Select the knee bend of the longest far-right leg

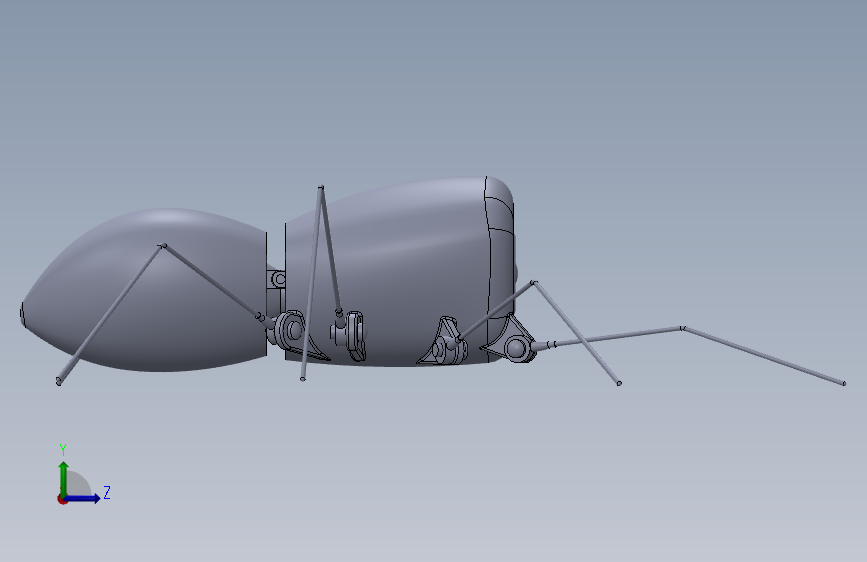click(x=683, y=329)
